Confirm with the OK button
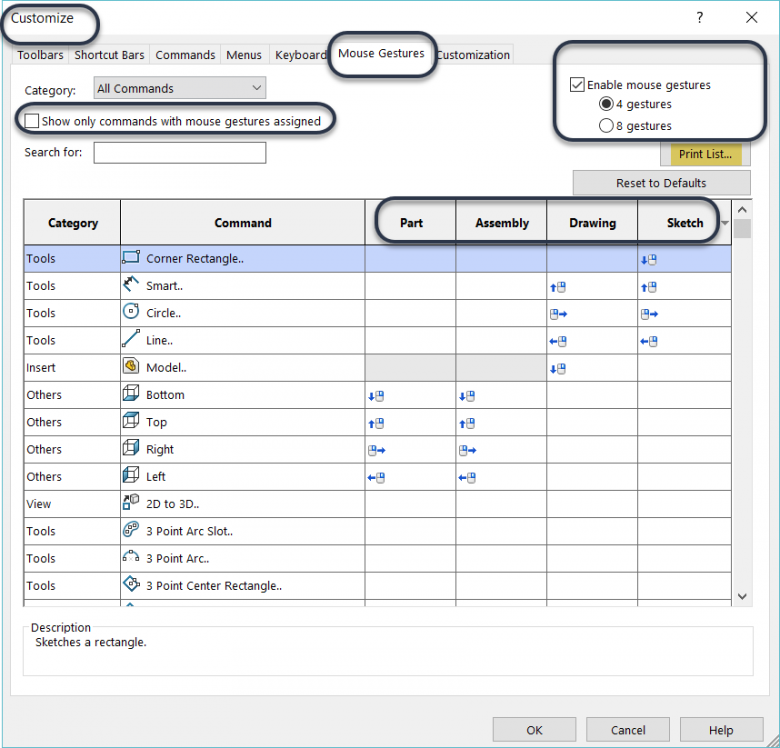Screen dimensions: 780x748 (x=534, y=730)
